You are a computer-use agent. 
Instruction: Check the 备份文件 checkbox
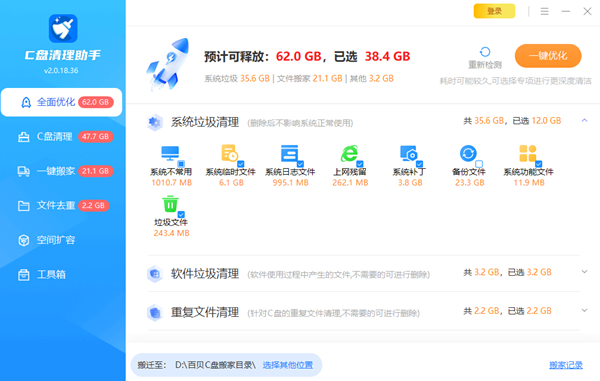[479, 163]
